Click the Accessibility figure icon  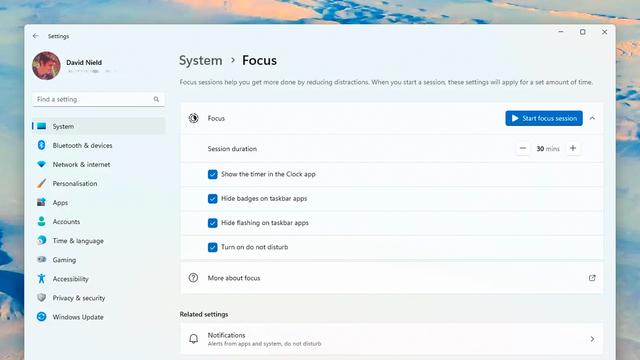click(x=41, y=278)
